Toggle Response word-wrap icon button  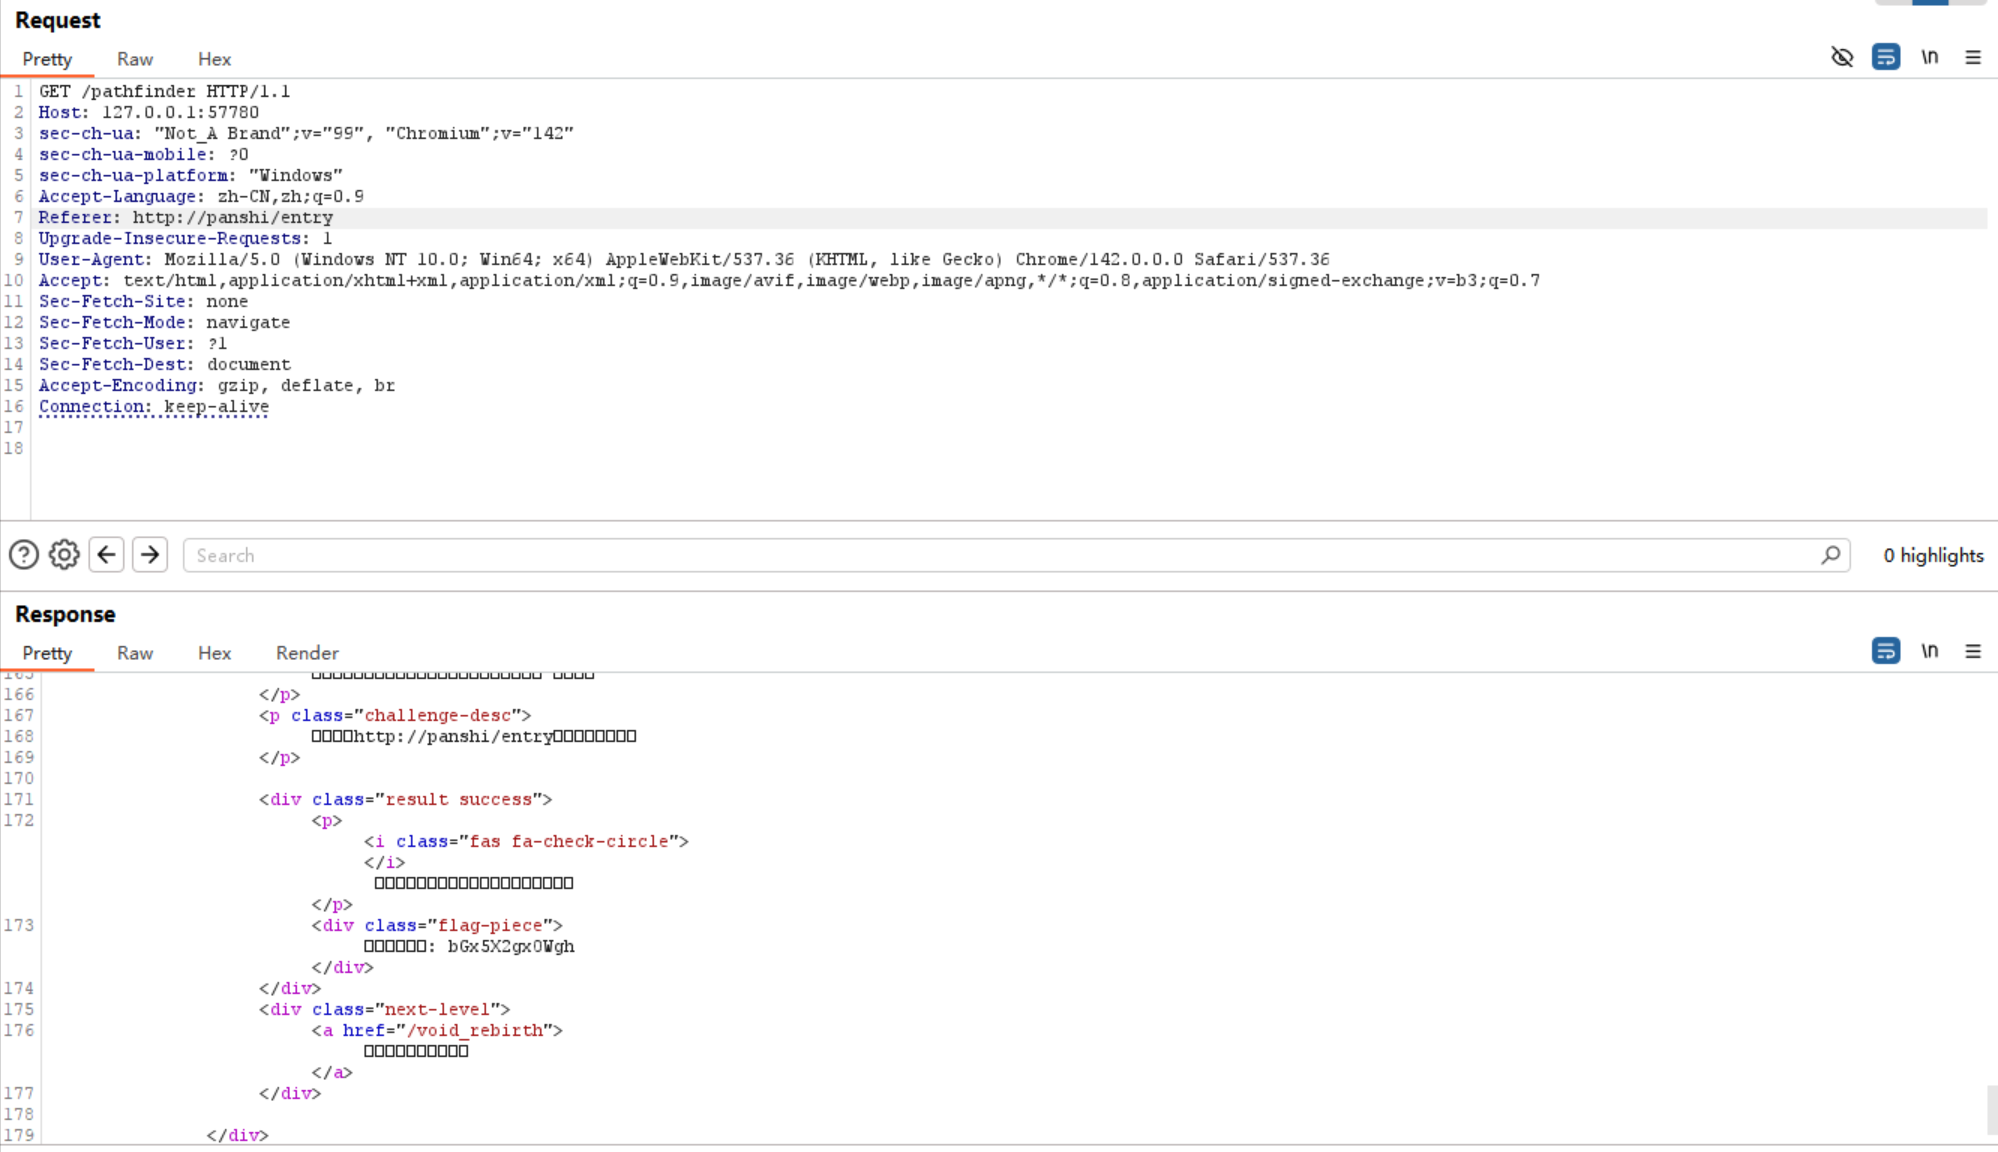point(1886,651)
